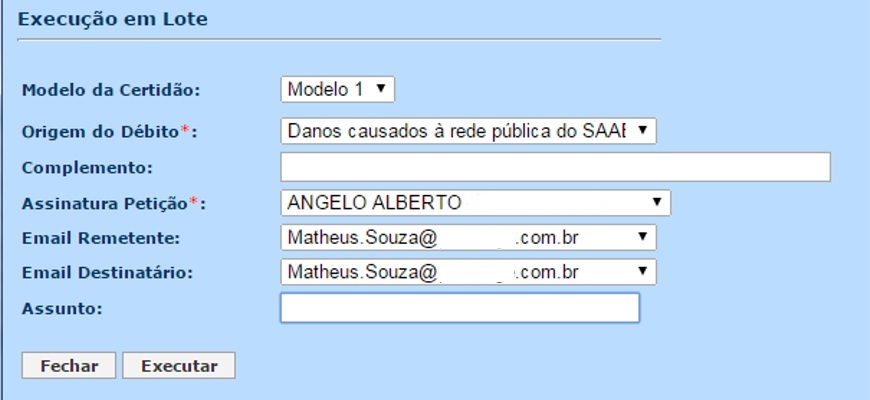Screen dimensions: 870x400
Task: Click the "Execução em Lote" heading
Action: click(x=113, y=19)
